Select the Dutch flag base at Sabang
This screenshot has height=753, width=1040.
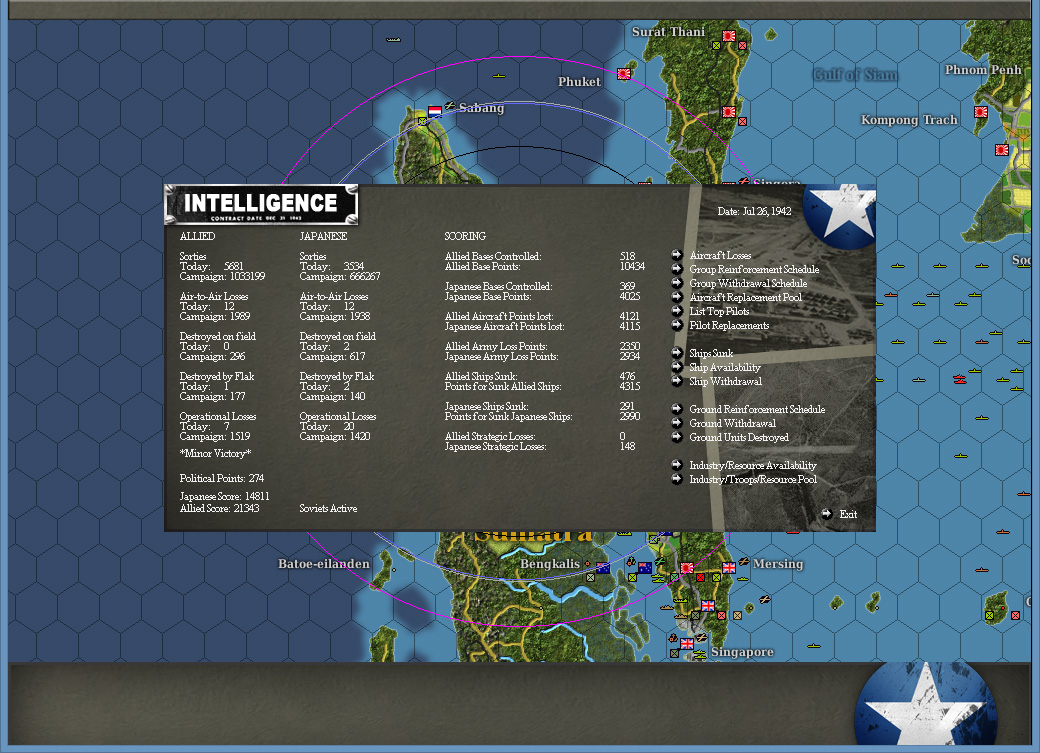(434, 111)
